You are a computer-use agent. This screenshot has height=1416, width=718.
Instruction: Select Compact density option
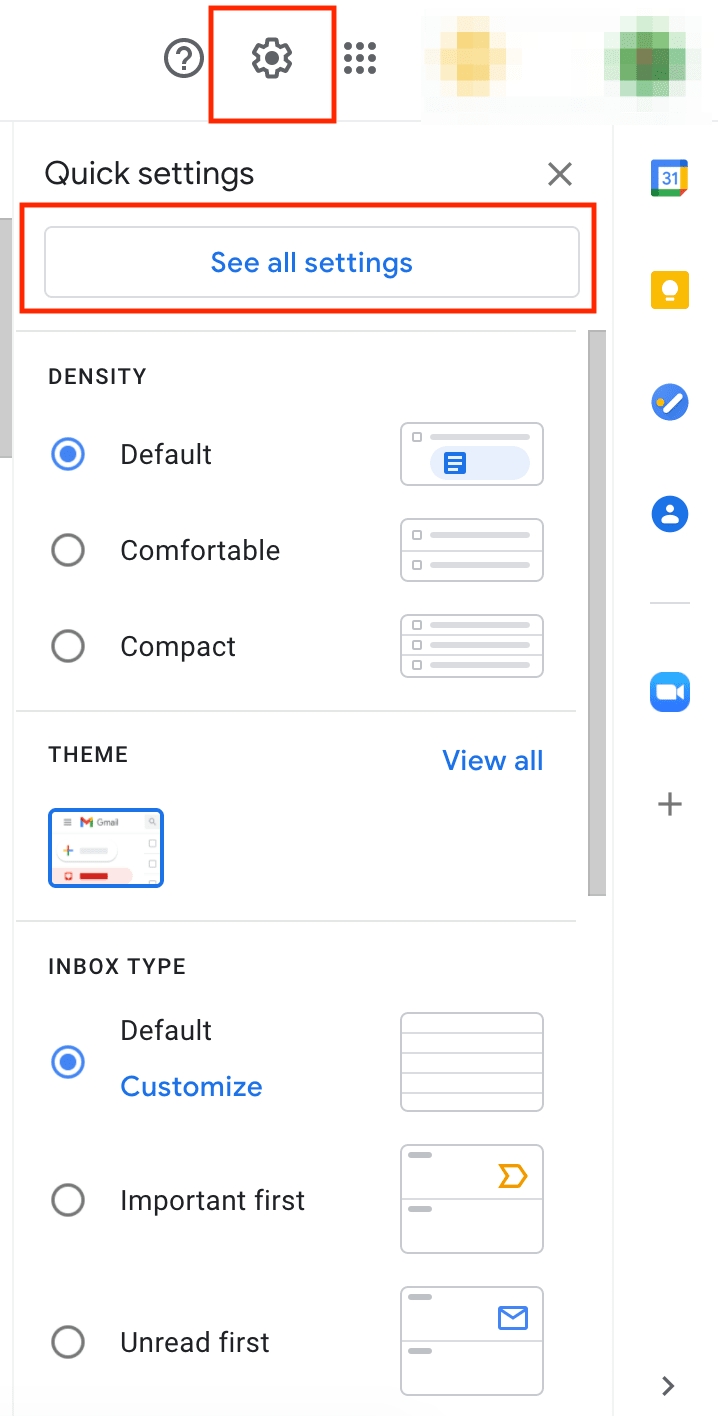click(68, 646)
